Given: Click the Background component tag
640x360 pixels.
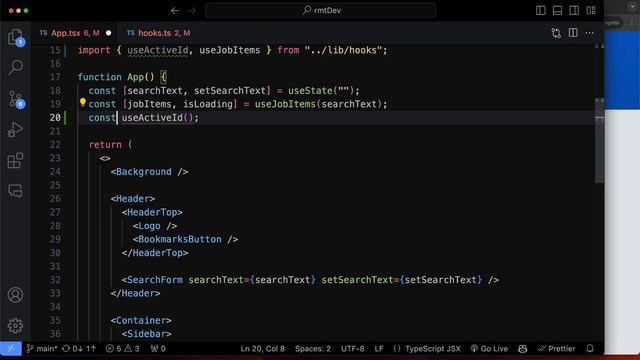Looking at the screenshot, I should [144, 172].
